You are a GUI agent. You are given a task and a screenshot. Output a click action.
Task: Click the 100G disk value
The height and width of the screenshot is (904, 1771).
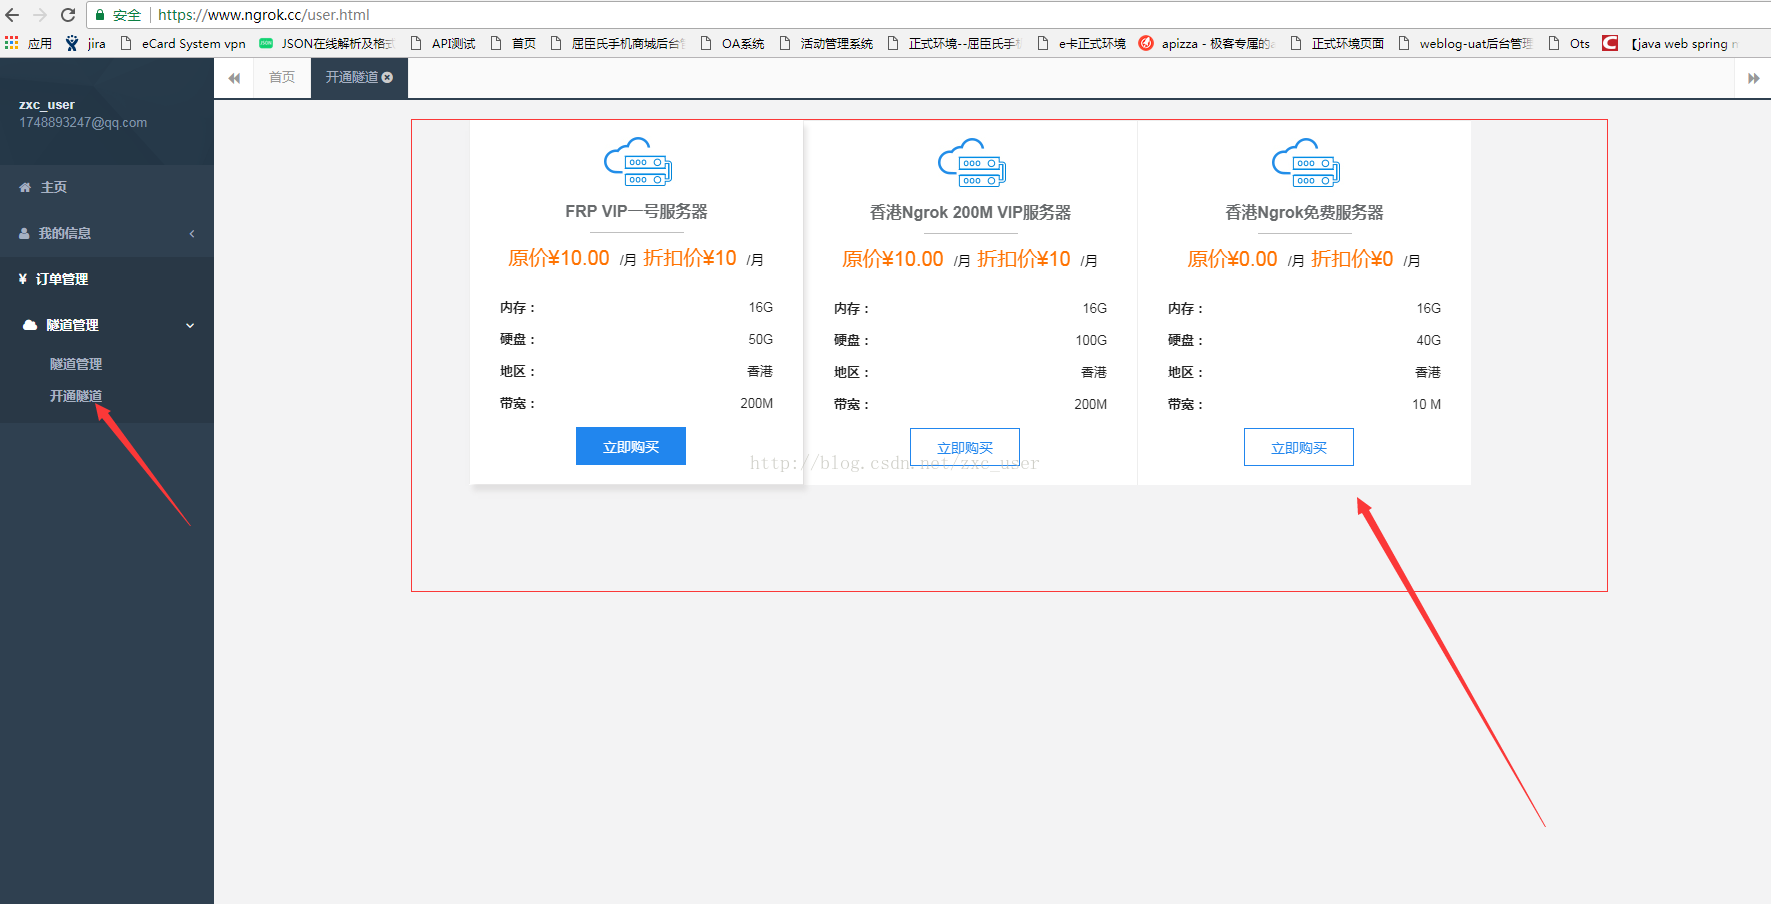(x=1091, y=340)
